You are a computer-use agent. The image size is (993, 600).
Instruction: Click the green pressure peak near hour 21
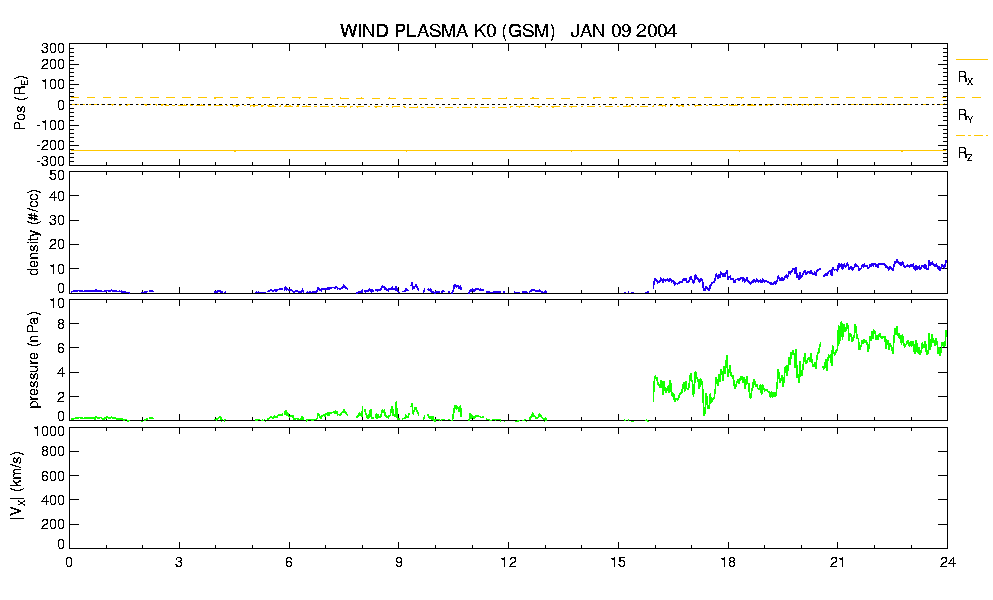tap(842, 326)
